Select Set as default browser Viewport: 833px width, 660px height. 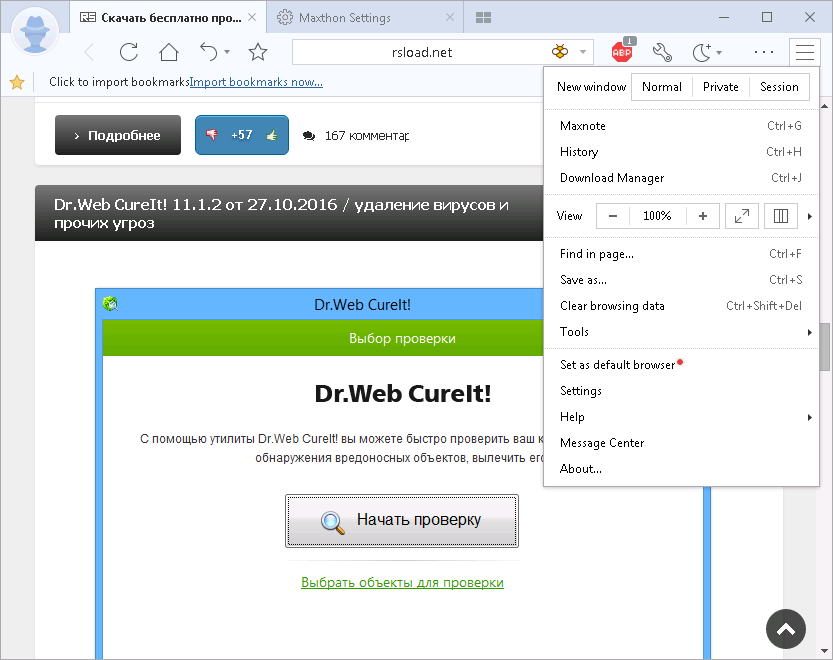681,365
